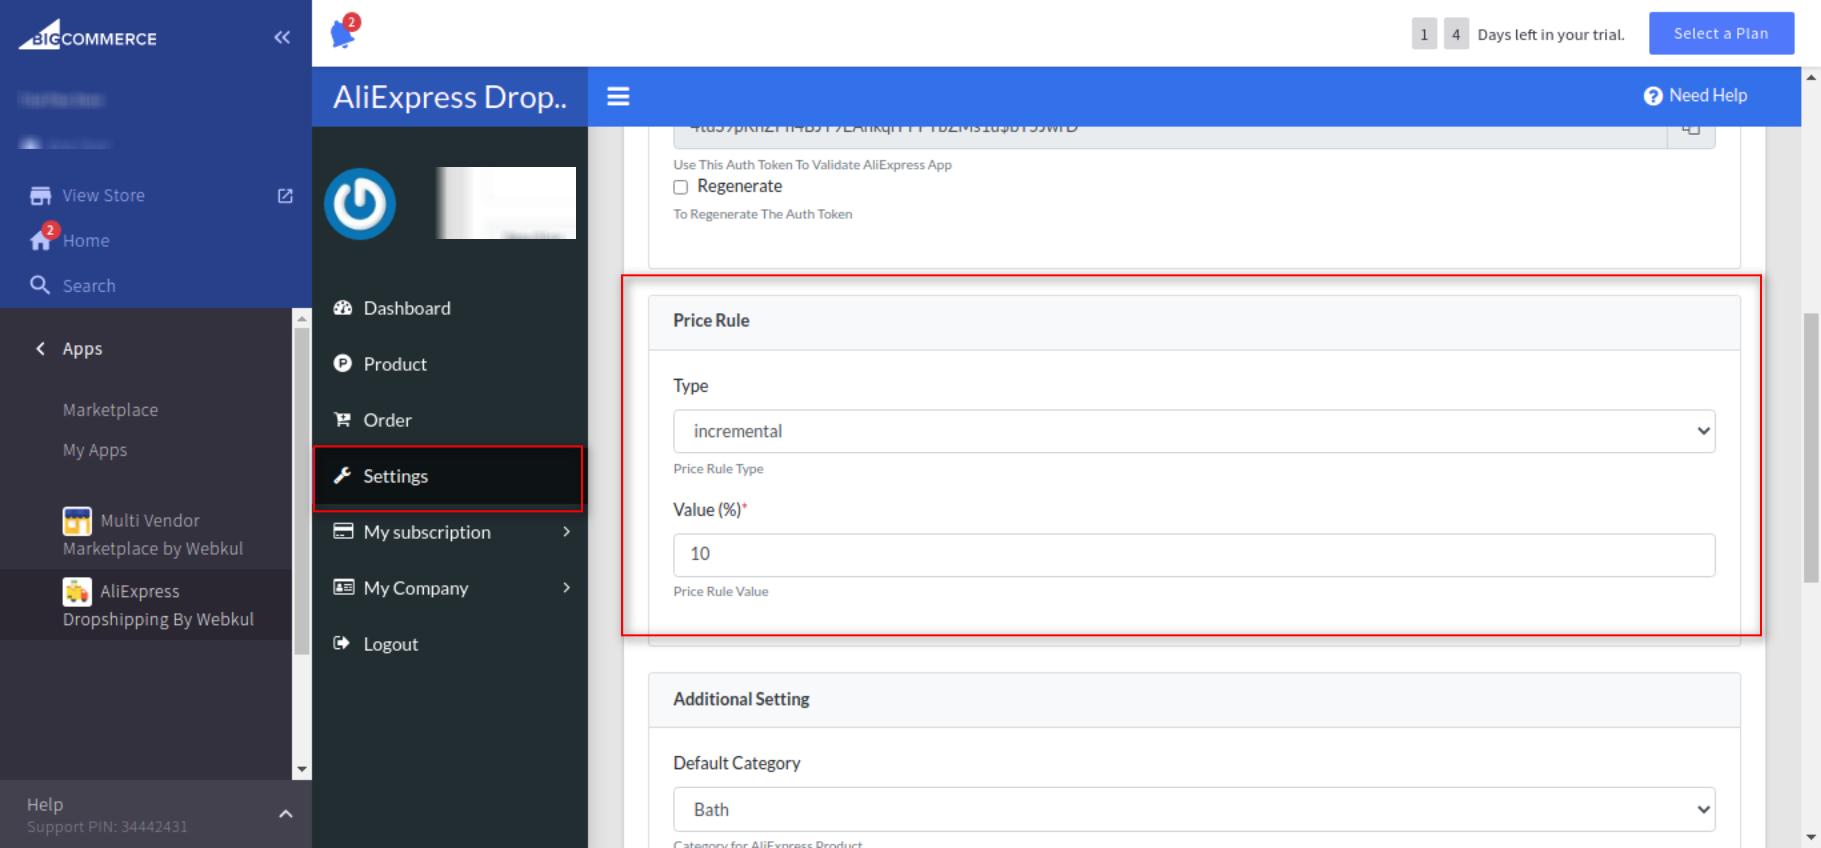Viewport: 1821px width, 848px height.
Task: Click the Price Rule section heading
Action: click(x=711, y=321)
